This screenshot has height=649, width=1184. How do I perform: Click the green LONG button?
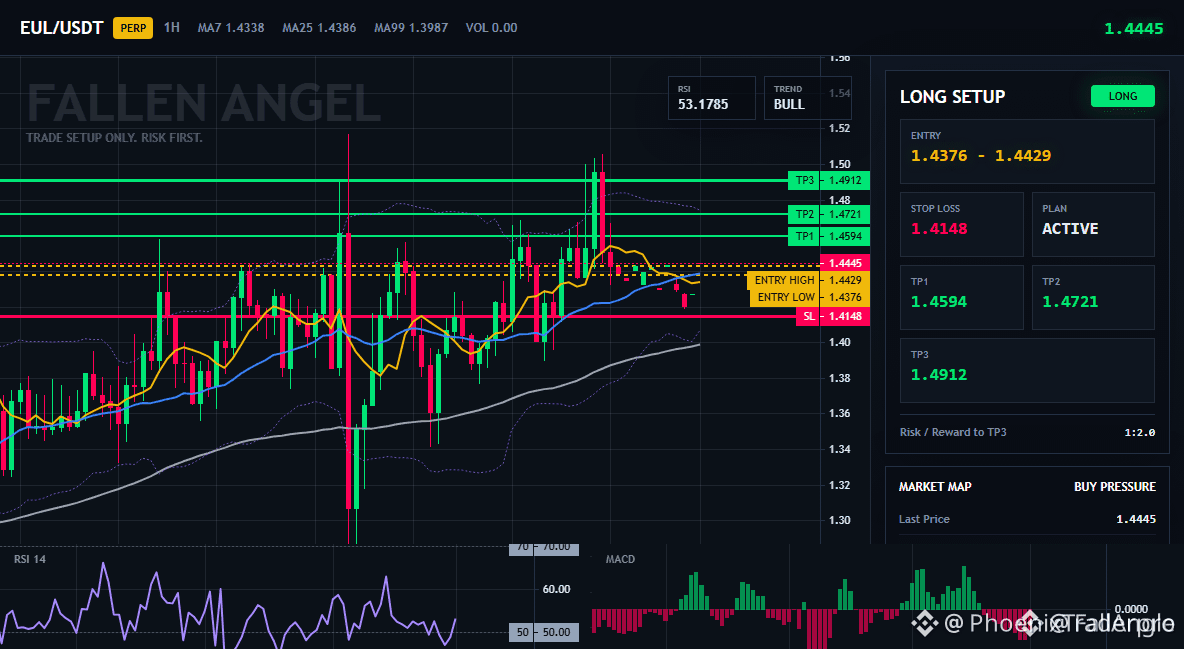click(x=1123, y=96)
